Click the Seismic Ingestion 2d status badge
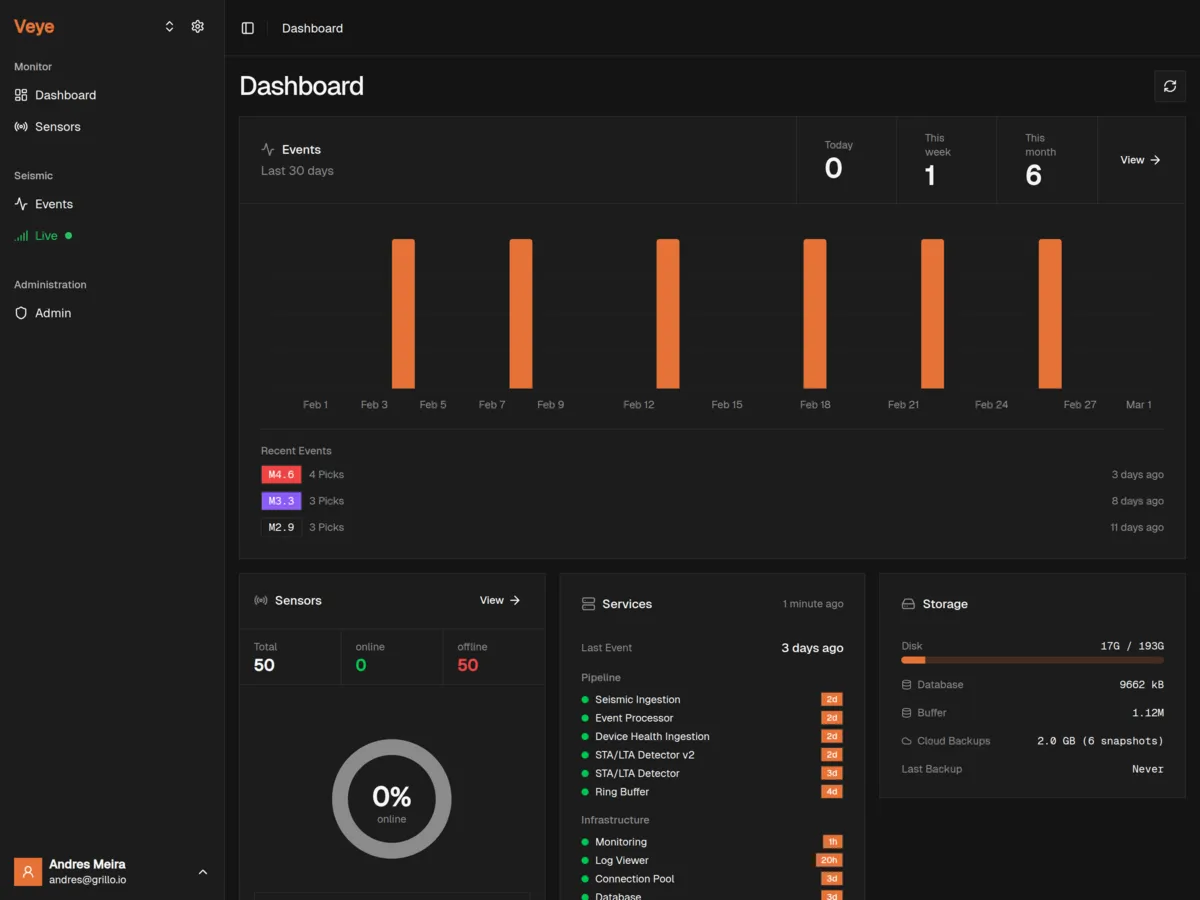 coord(831,700)
